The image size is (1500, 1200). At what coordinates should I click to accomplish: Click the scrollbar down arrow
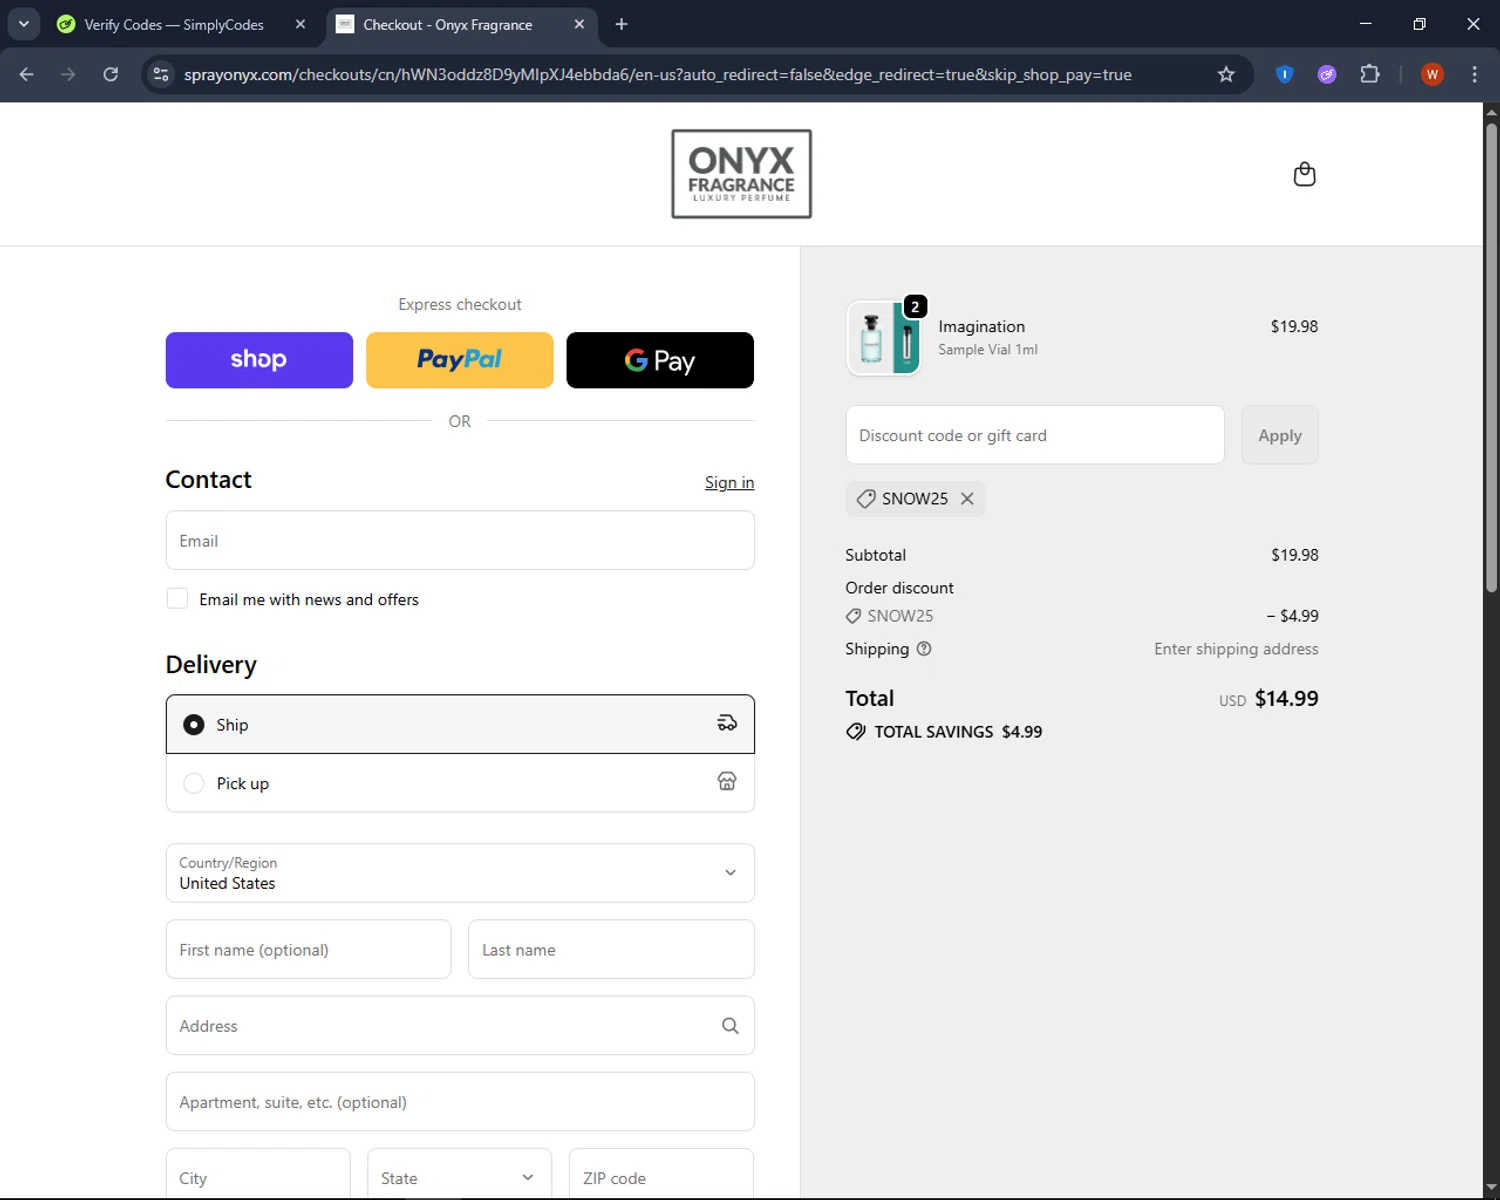coord(1491,1189)
